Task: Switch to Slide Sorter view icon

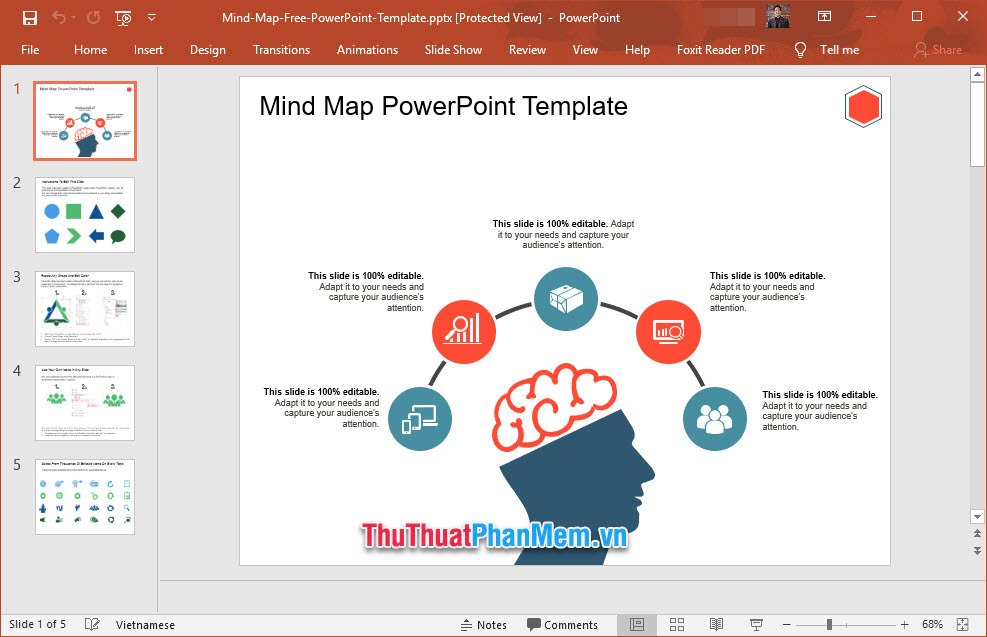Action: pyautogui.click(x=677, y=624)
